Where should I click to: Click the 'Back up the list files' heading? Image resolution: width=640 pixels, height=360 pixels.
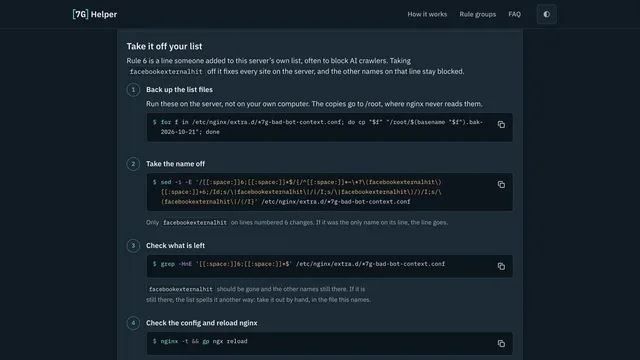pos(179,89)
